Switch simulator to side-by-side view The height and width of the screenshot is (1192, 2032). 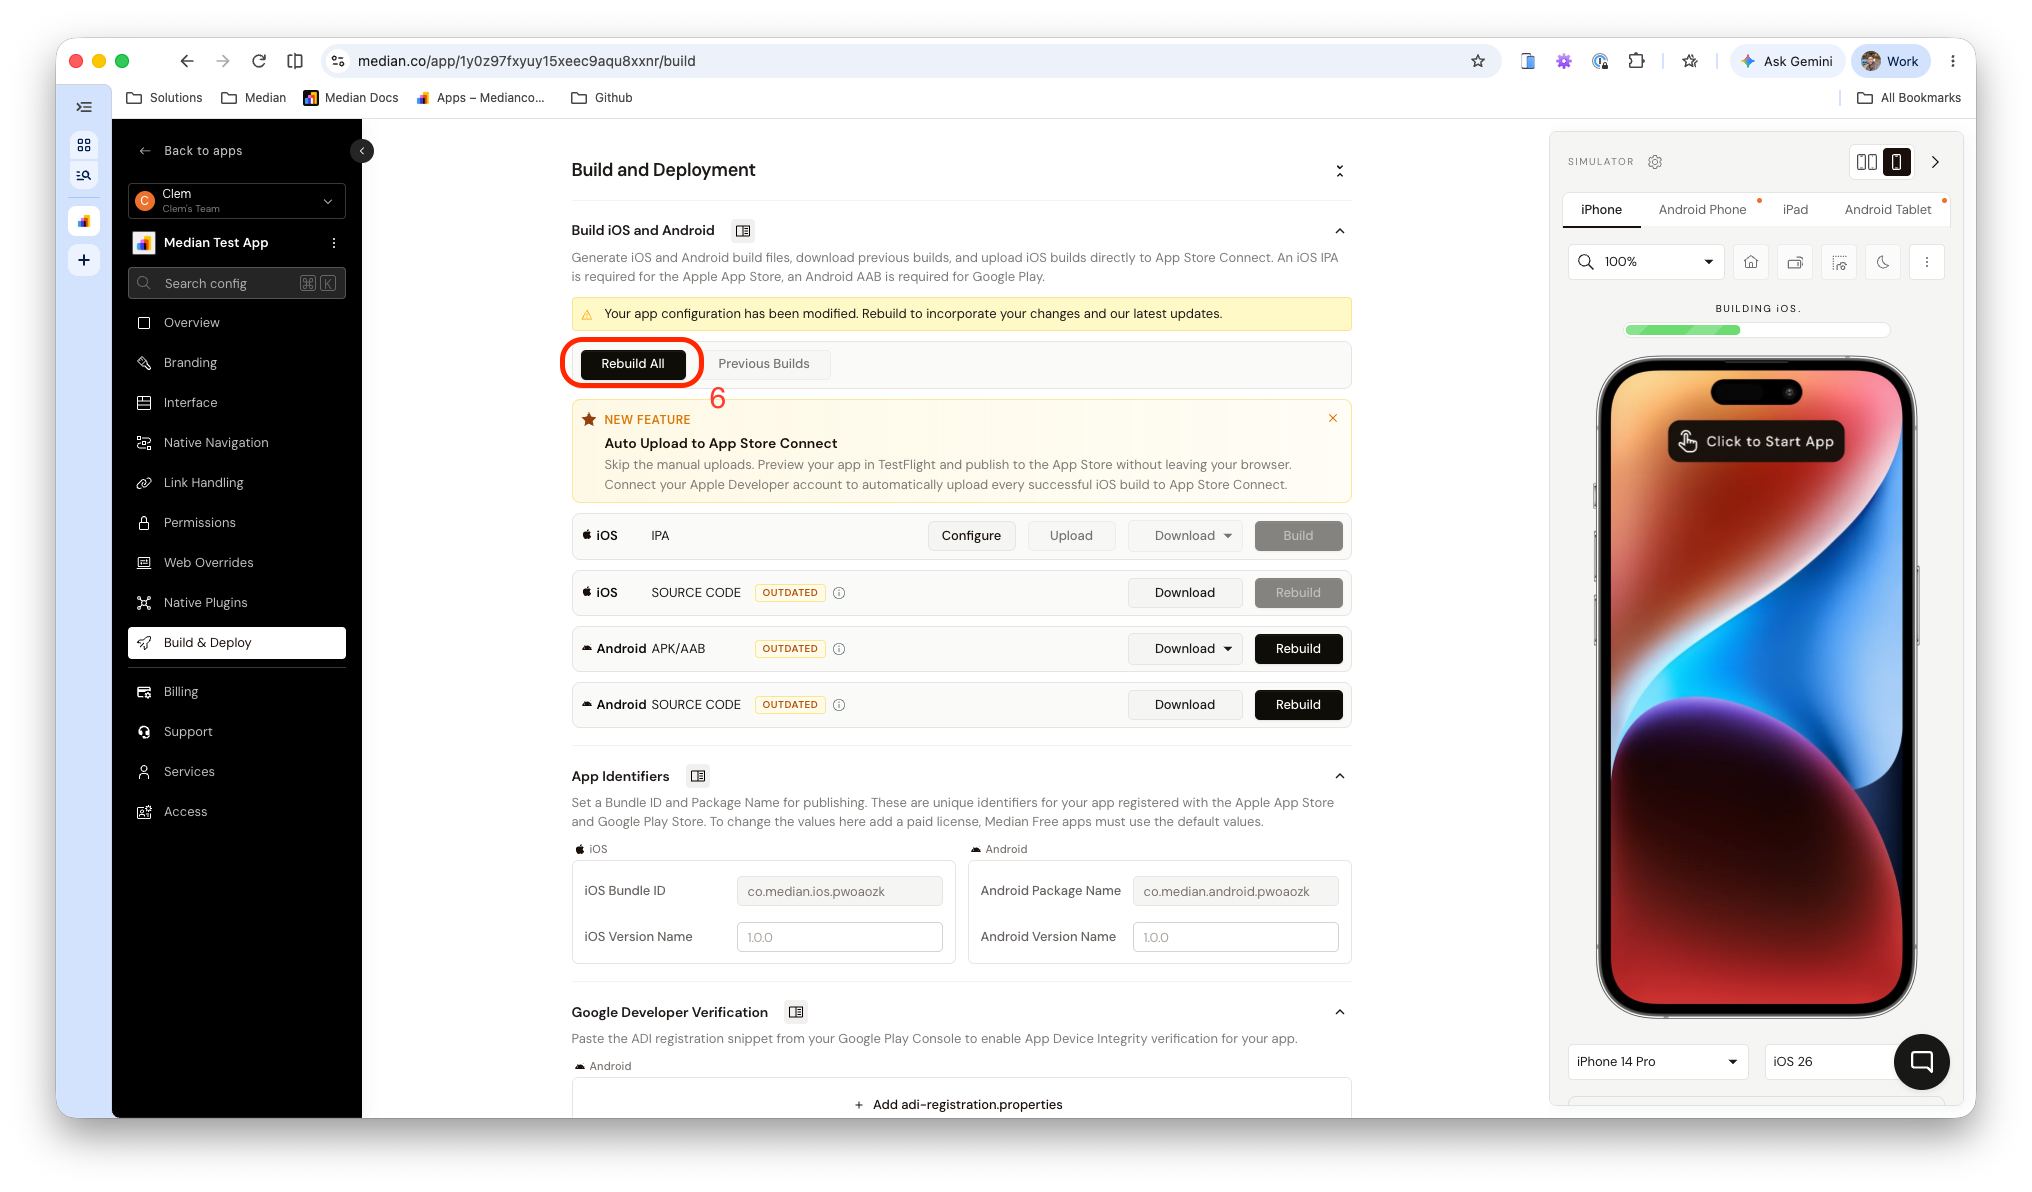[1866, 162]
